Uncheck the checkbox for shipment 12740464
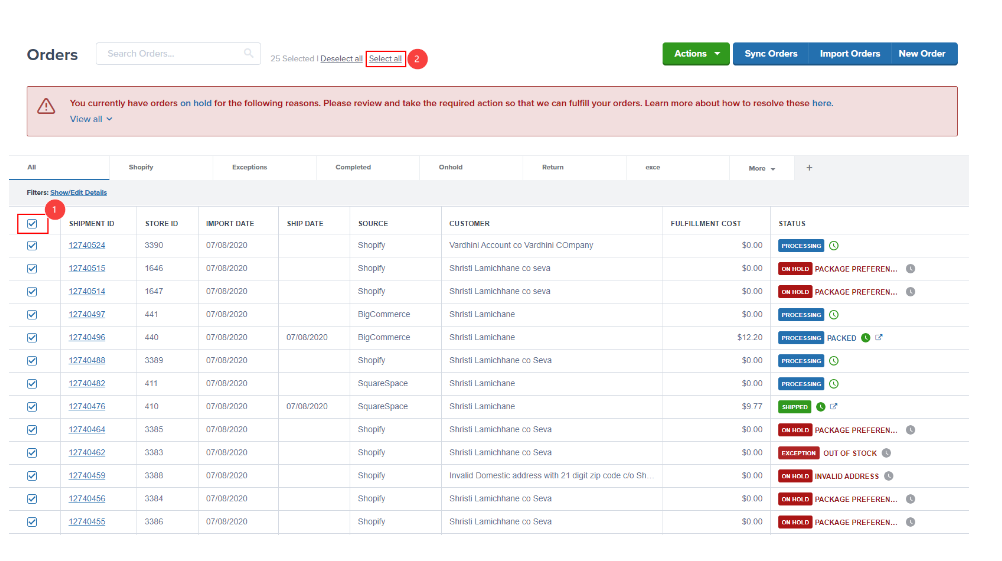 coord(32,429)
